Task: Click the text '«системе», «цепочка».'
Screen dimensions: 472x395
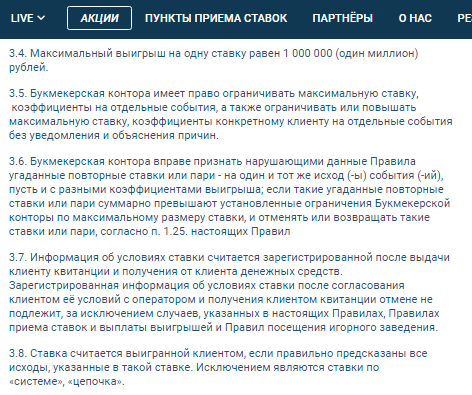Action: 67,381
